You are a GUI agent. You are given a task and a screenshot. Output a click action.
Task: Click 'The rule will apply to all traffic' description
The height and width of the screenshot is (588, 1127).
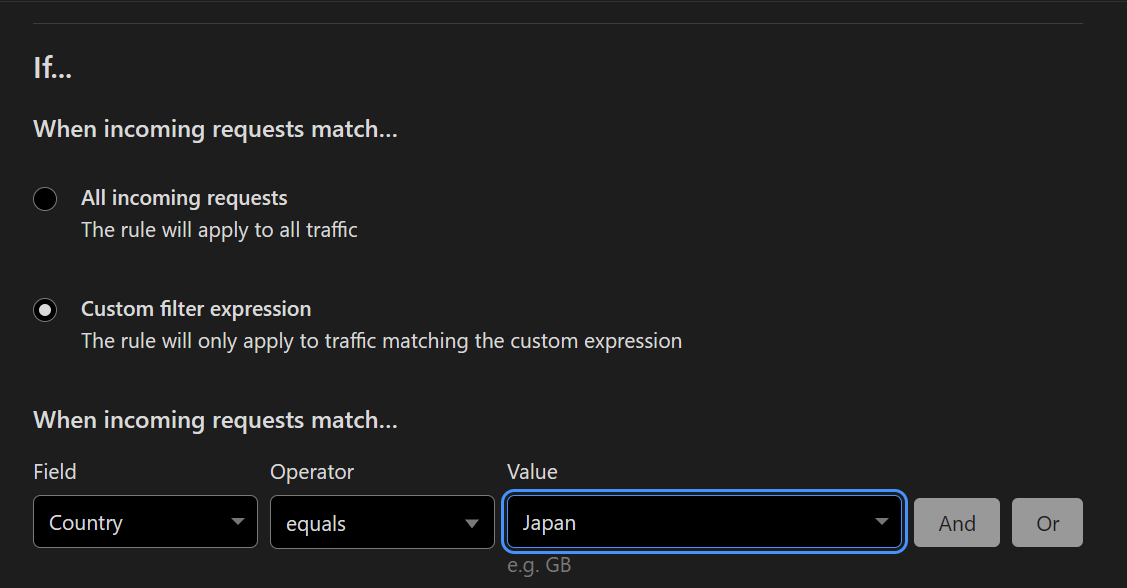pyautogui.click(x=219, y=230)
